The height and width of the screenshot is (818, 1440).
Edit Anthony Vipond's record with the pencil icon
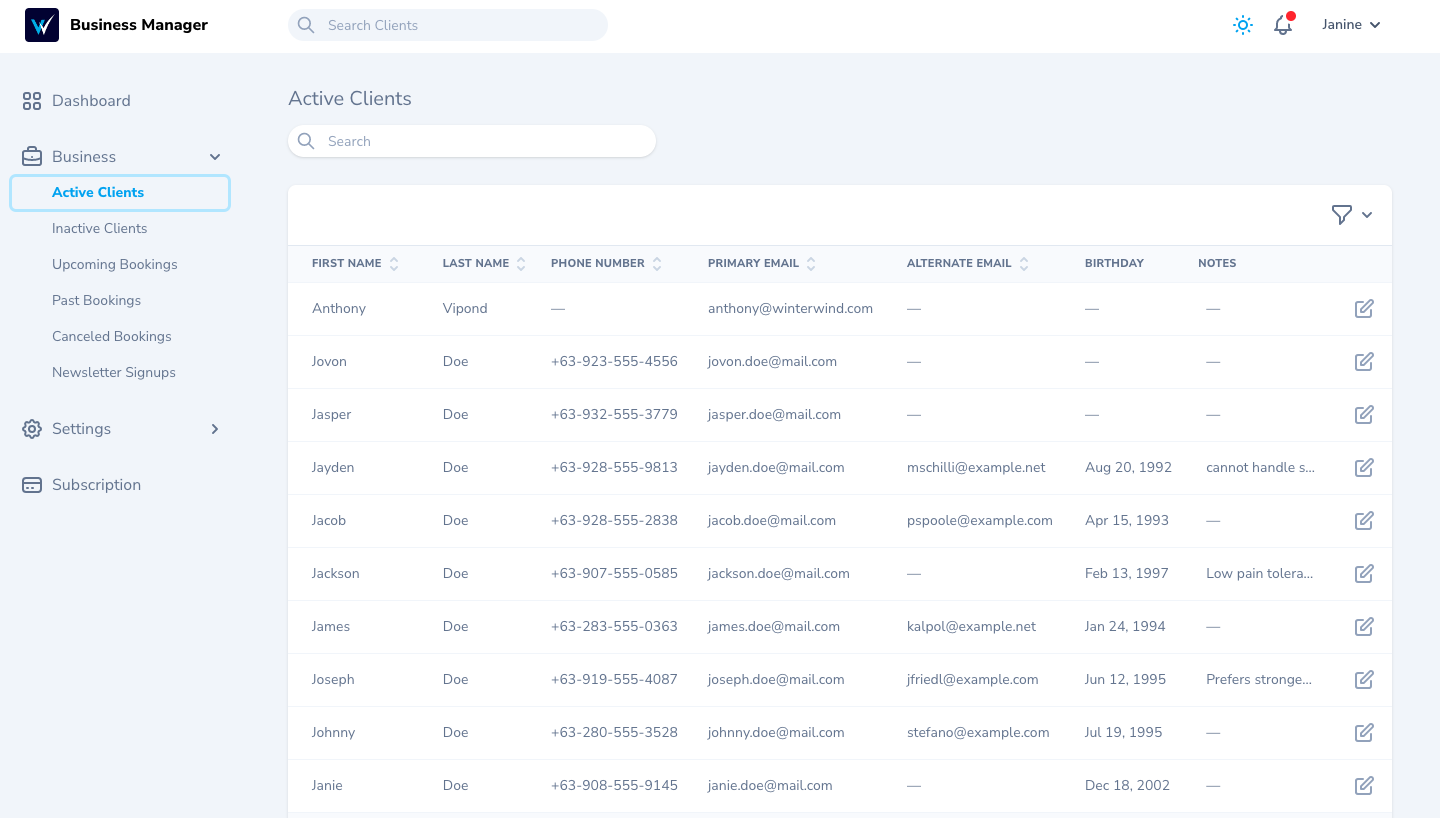pos(1364,308)
